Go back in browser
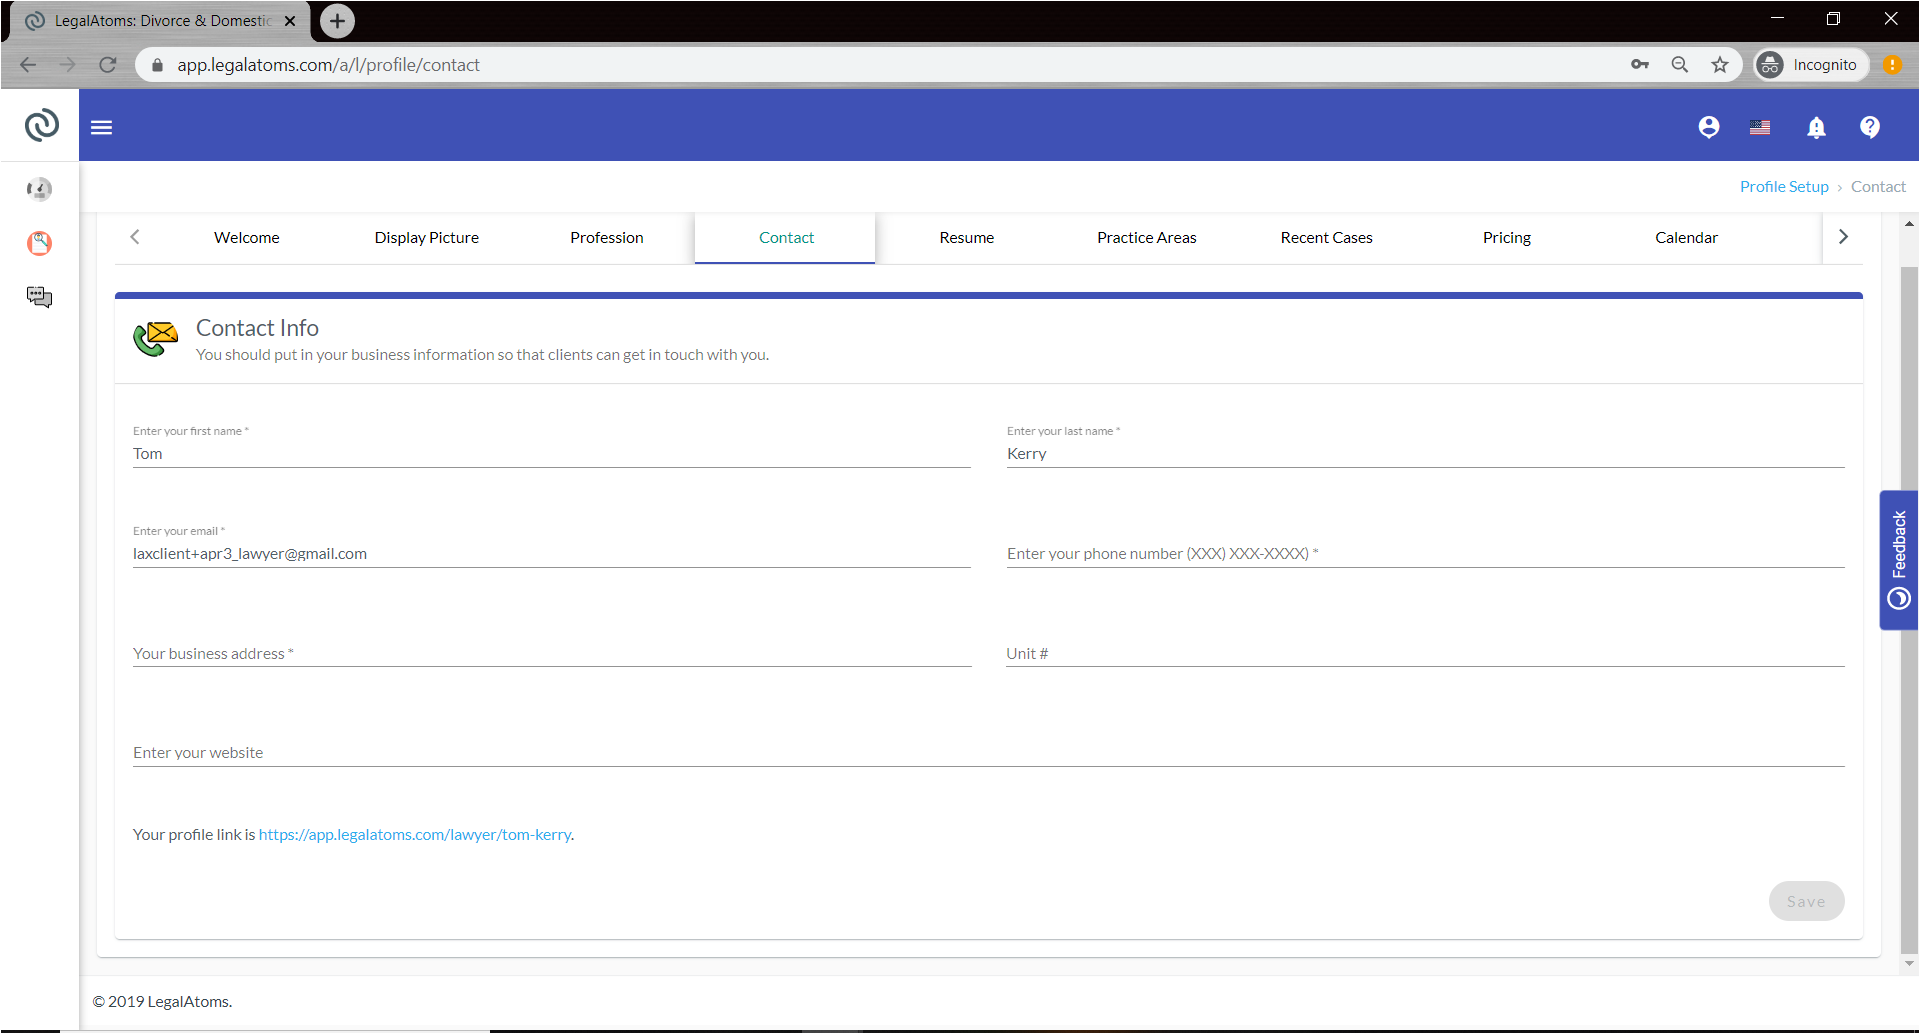This screenshot has height=1034, width=1920. click(x=28, y=65)
